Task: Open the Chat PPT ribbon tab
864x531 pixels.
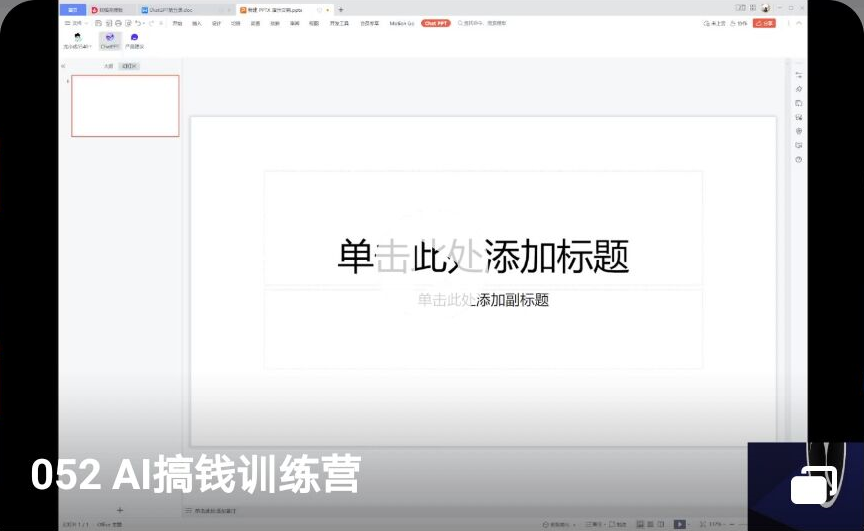Action: [x=435, y=22]
